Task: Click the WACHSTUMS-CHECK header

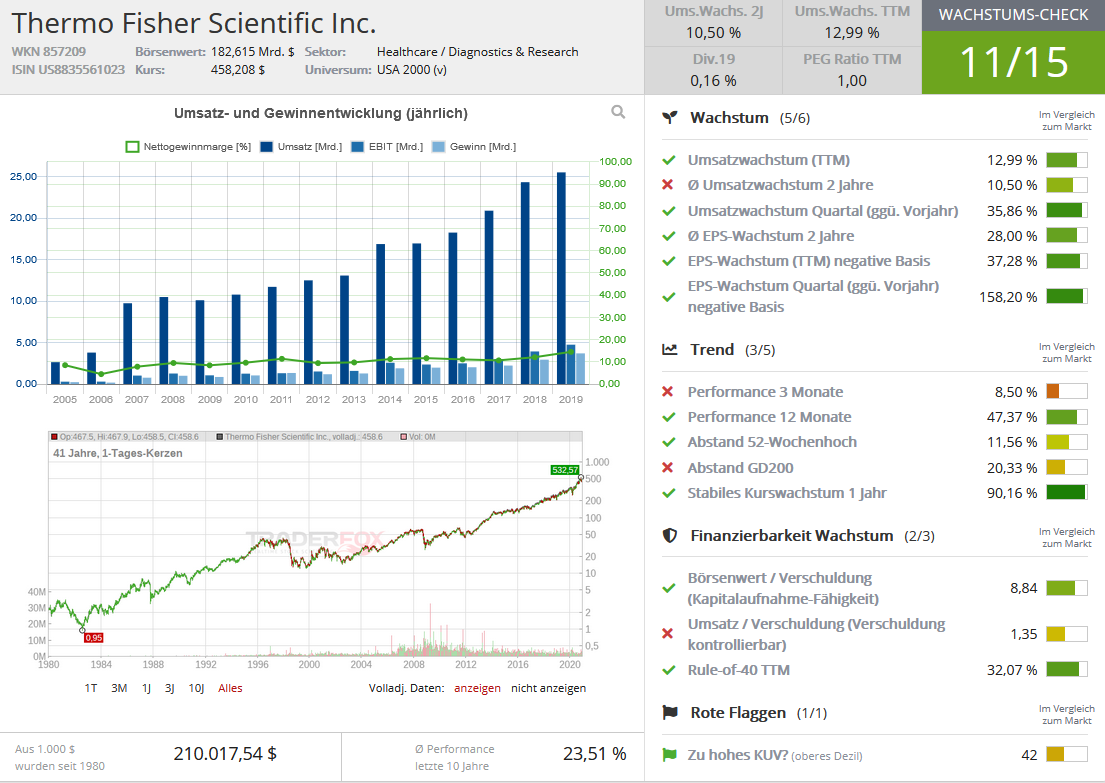Action: click(x=1013, y=15)
